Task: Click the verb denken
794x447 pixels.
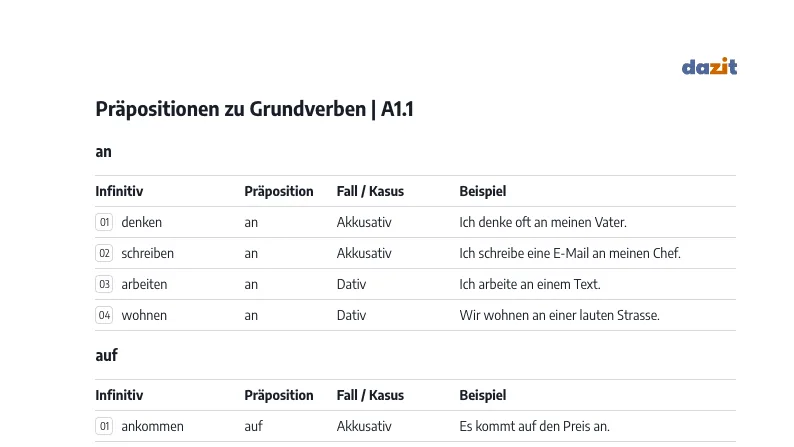Action: click(141, 222)
